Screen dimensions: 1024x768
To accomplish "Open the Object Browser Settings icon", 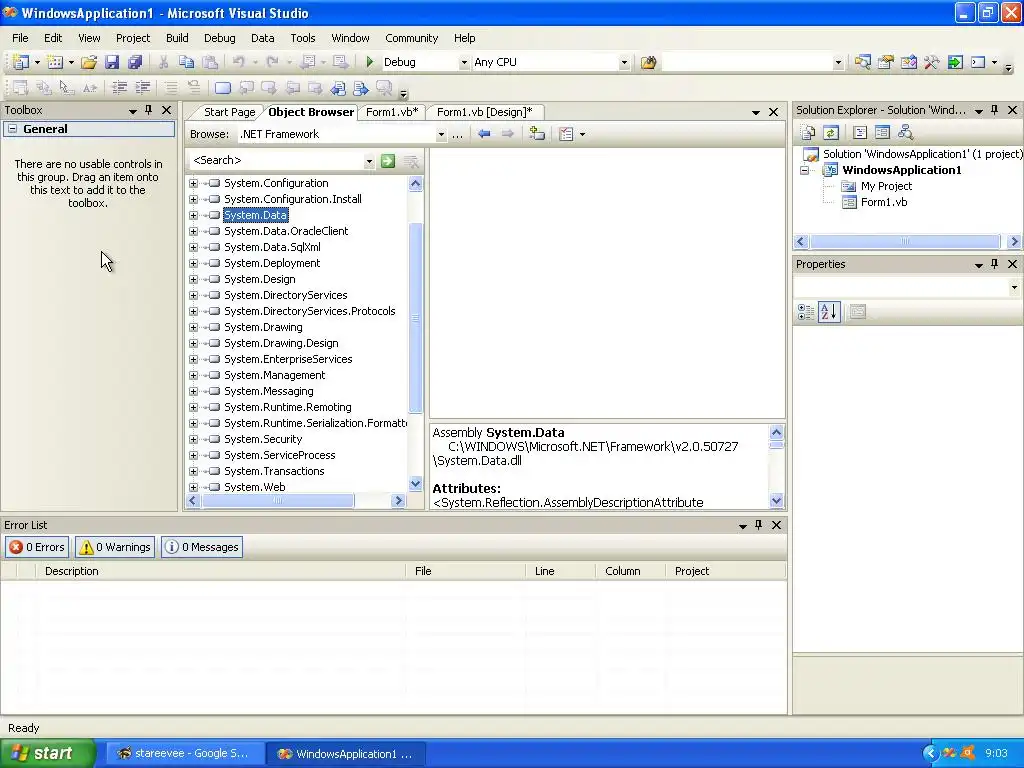I will (x=566, y=134).
